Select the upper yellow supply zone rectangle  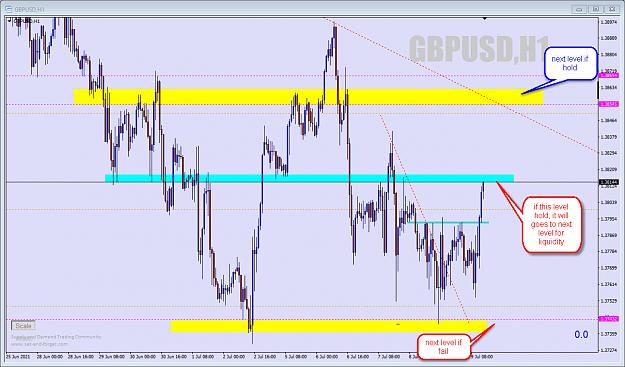[309, 97]
